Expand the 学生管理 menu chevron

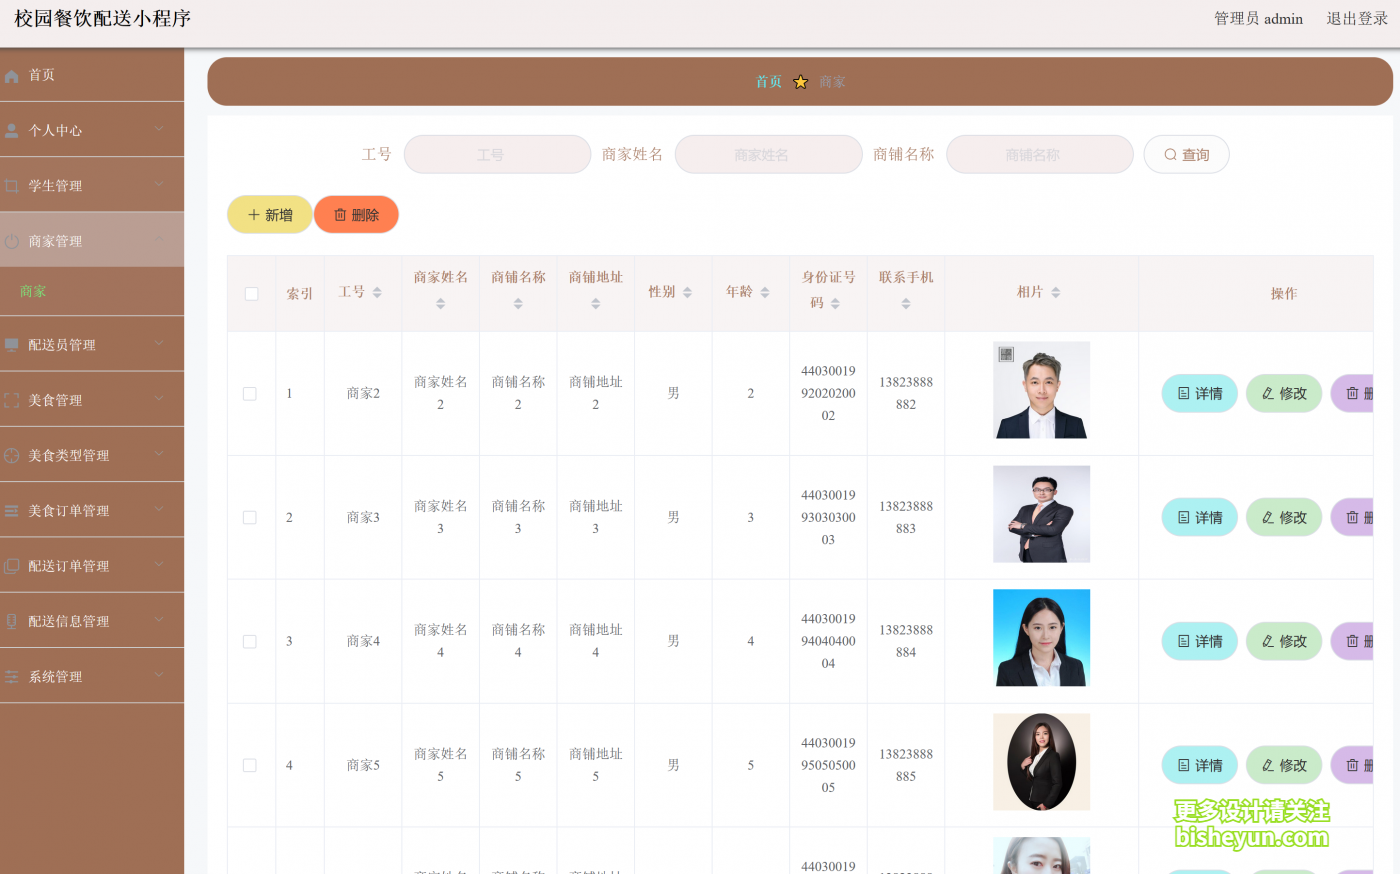coord(159,184)
